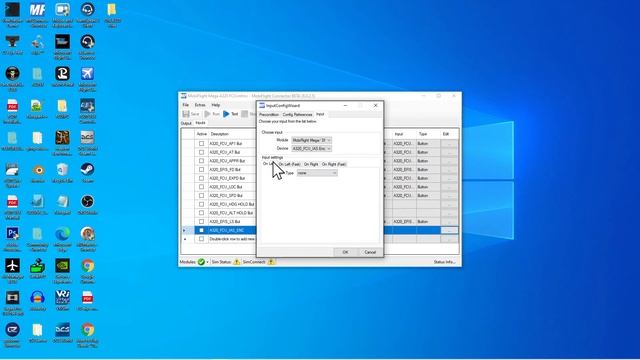Open the black icon with white airplane
The image size is (640, 360).
coord(12,266)
